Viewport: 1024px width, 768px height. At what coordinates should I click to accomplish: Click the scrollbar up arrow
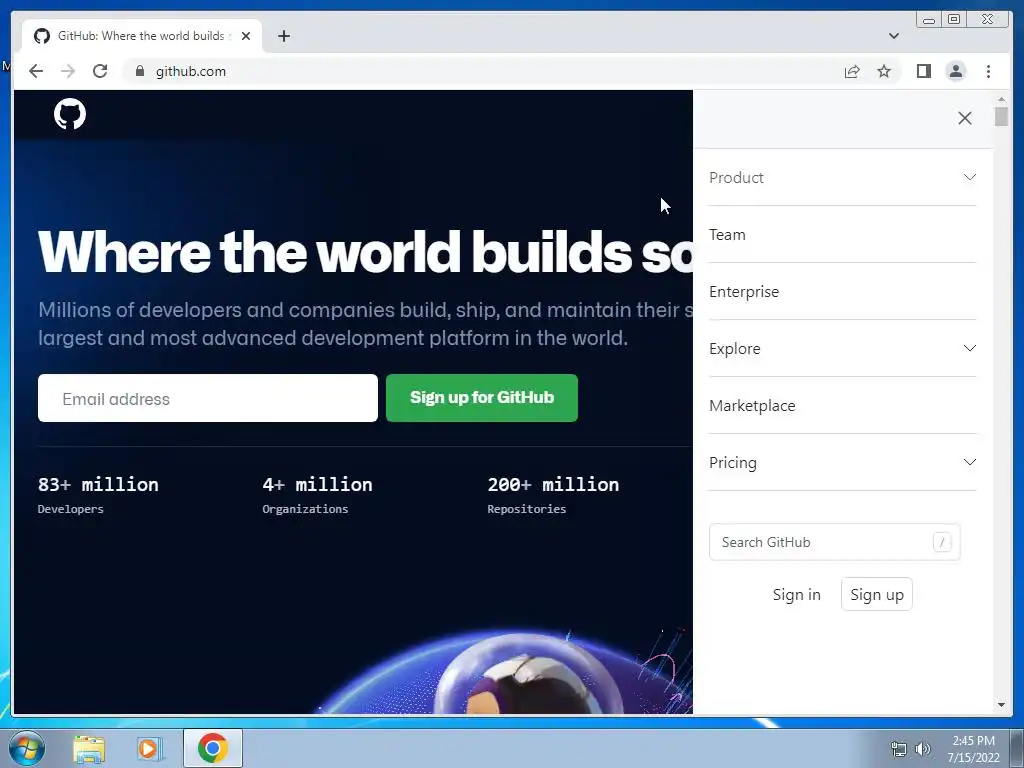[x=1001, y=99]
